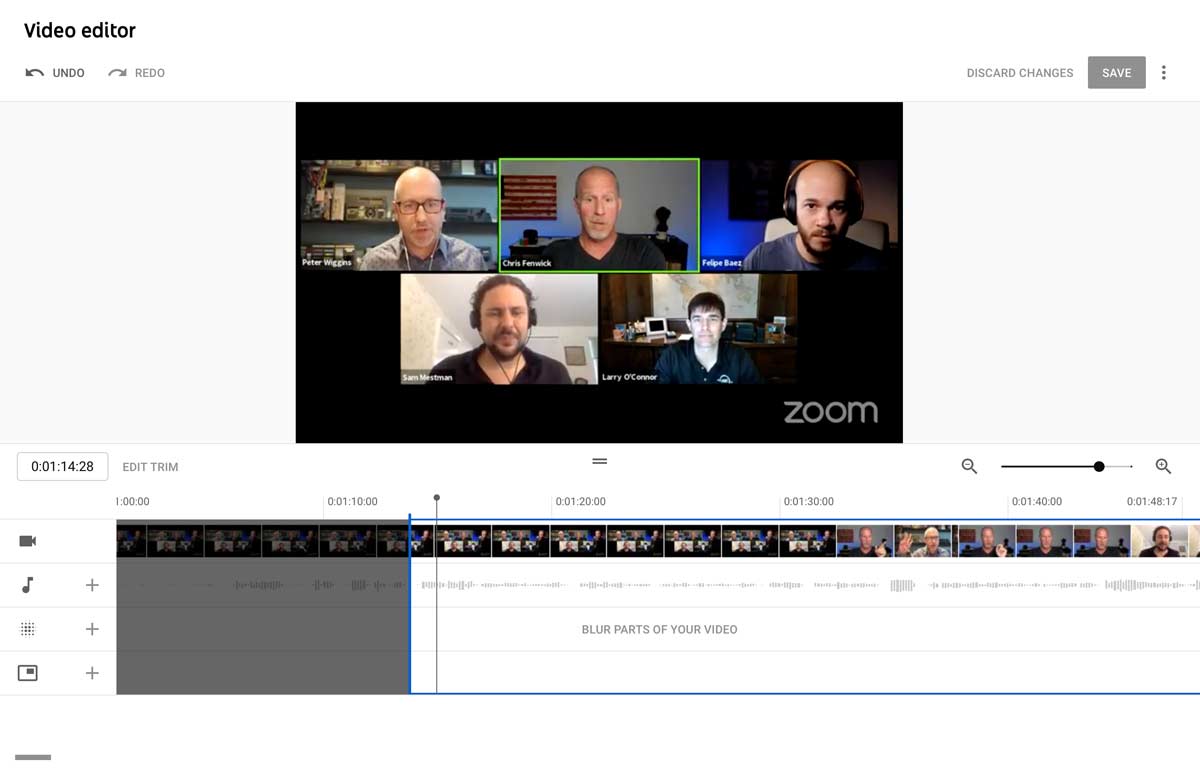Click the Redo arrow icon
The image size is (1200, 772).
click(x=118, y=73)
